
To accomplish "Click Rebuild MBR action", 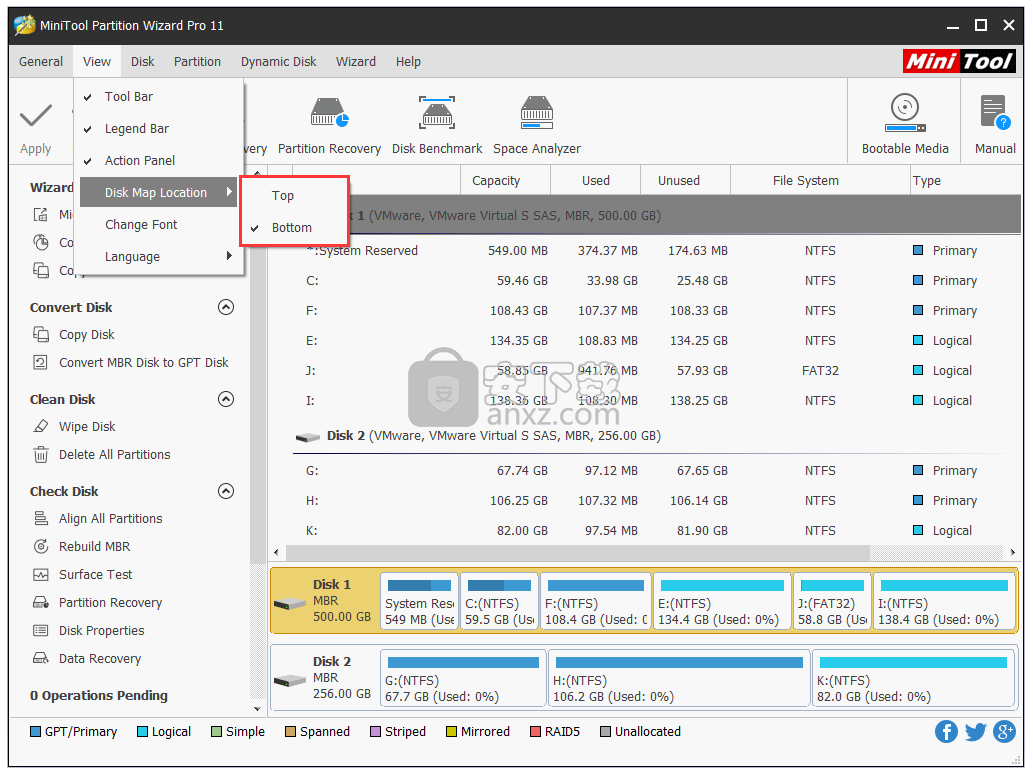I will [x=94, y=546].
